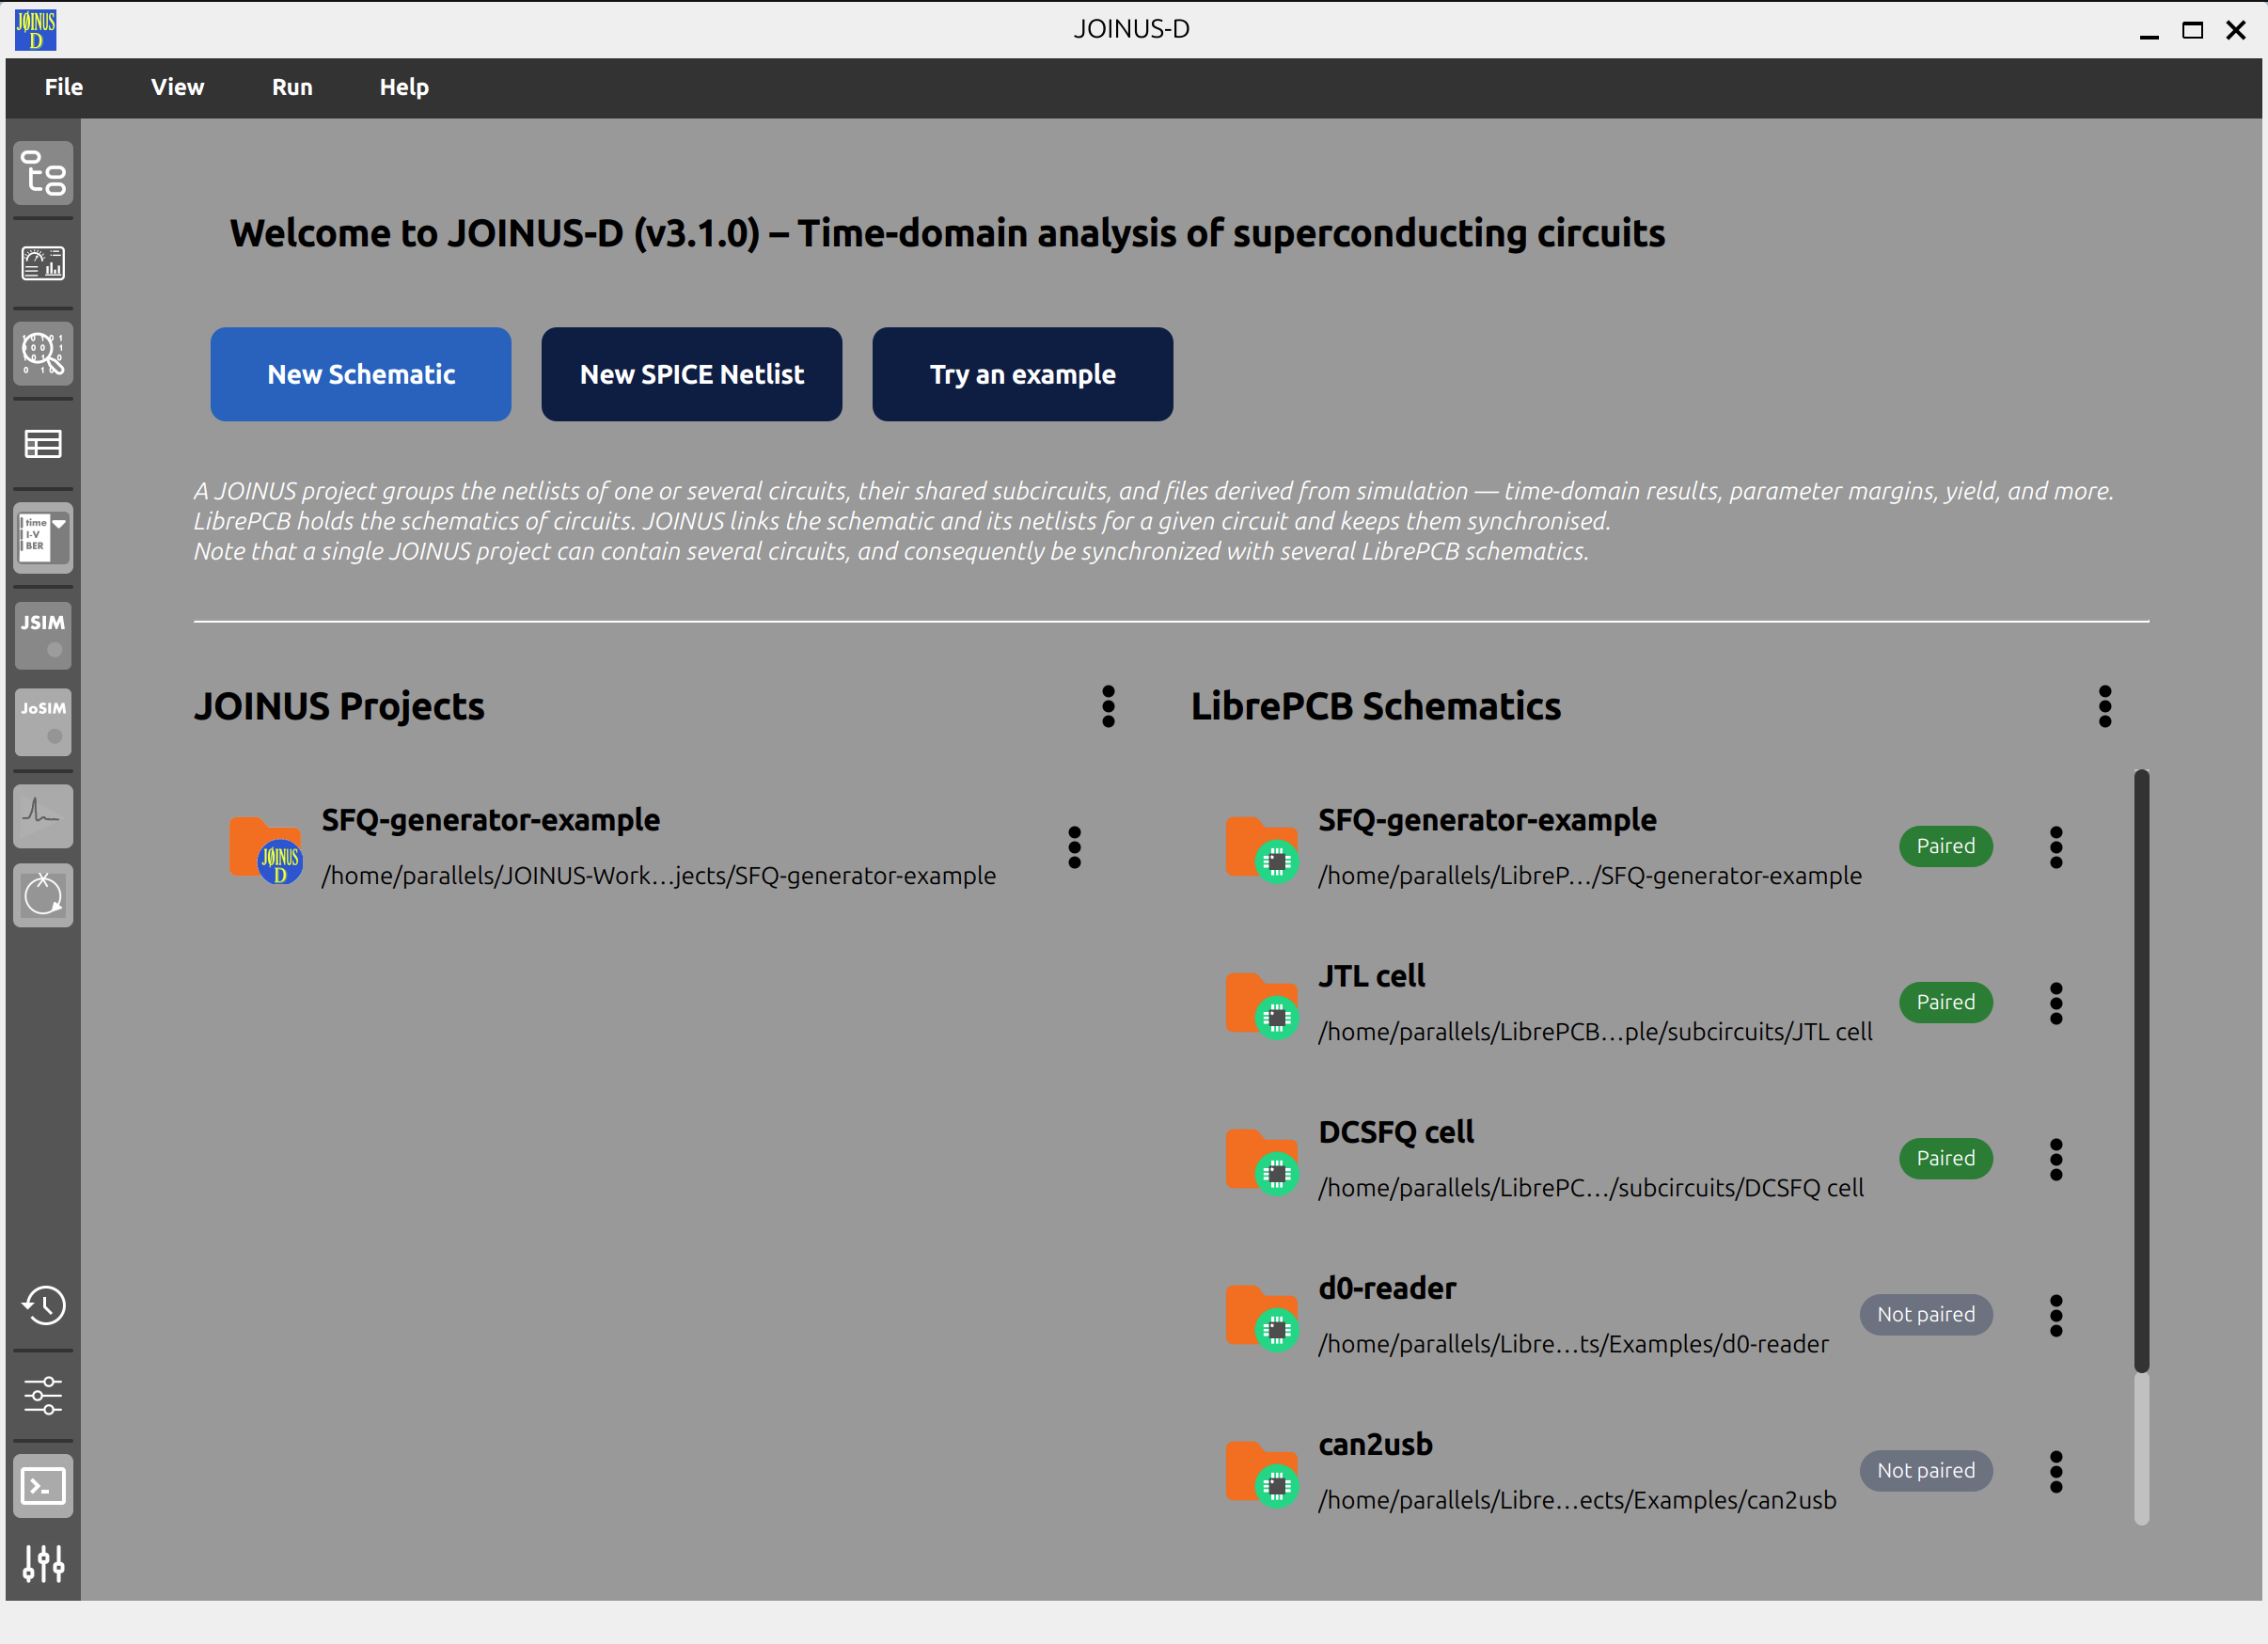The image size is (2268, 1644).
Task: Open the binary data magnifier tool
Action: pyautogui.click(x=43, y=354)
